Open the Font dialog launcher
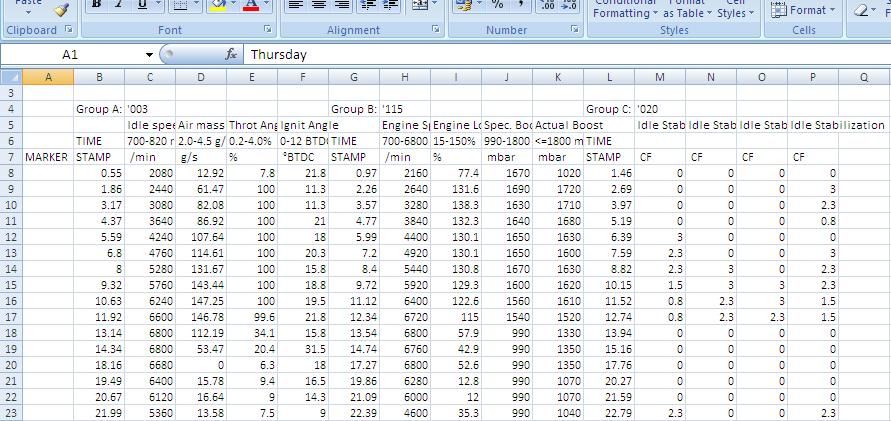 269,30
